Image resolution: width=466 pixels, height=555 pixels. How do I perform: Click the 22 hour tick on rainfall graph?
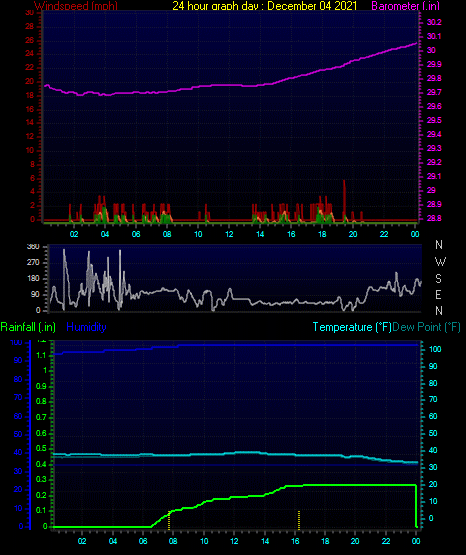point(386,541)
